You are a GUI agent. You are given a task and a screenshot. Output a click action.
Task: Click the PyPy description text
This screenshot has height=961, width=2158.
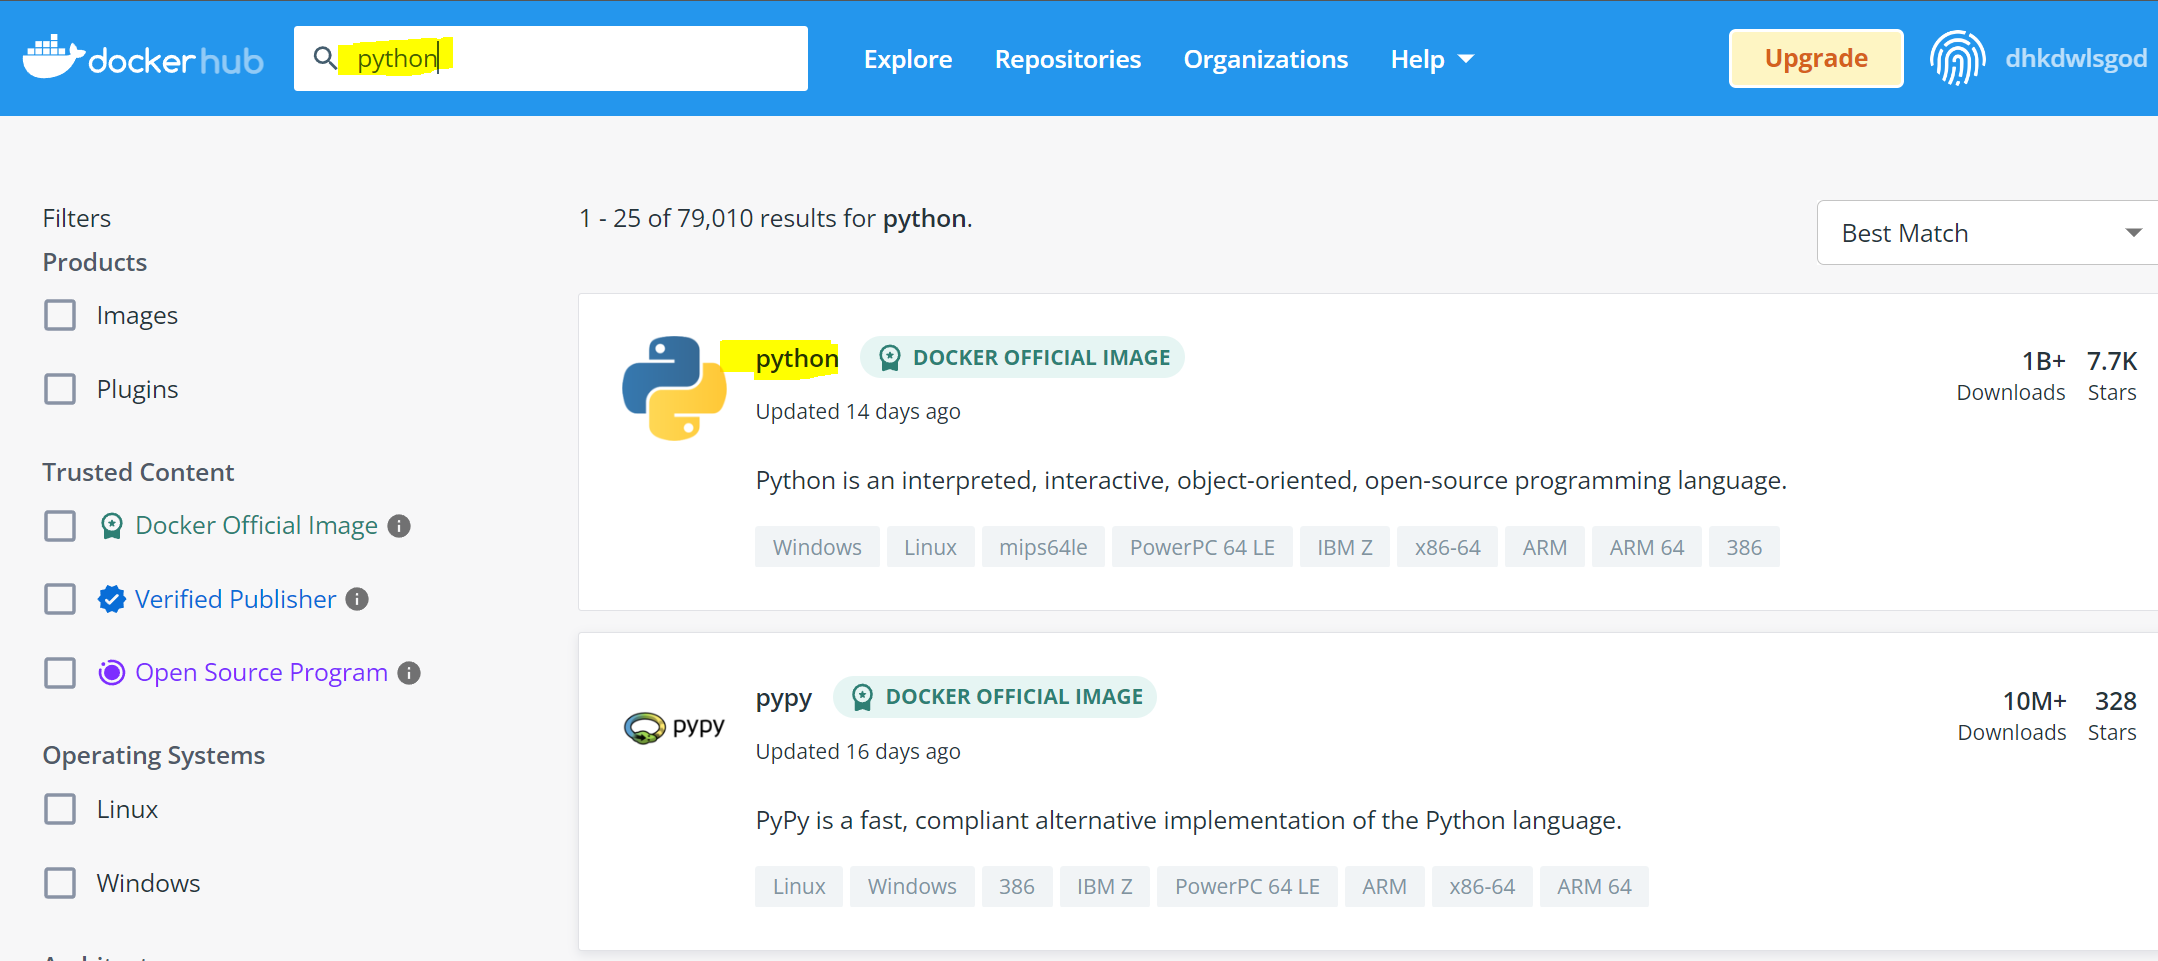tap(1188, 821)
